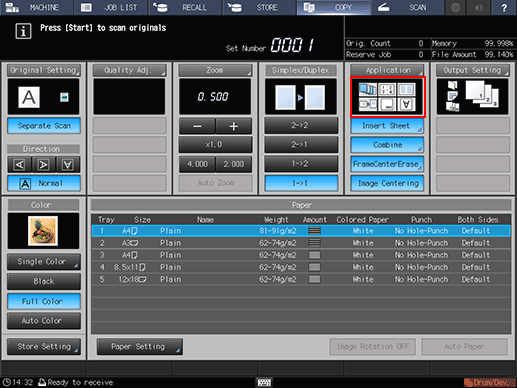The width and height of the screenshot is (517, 388).
Task: Open the keyboard icon in the status bar
Action: [x=264, y=382]
